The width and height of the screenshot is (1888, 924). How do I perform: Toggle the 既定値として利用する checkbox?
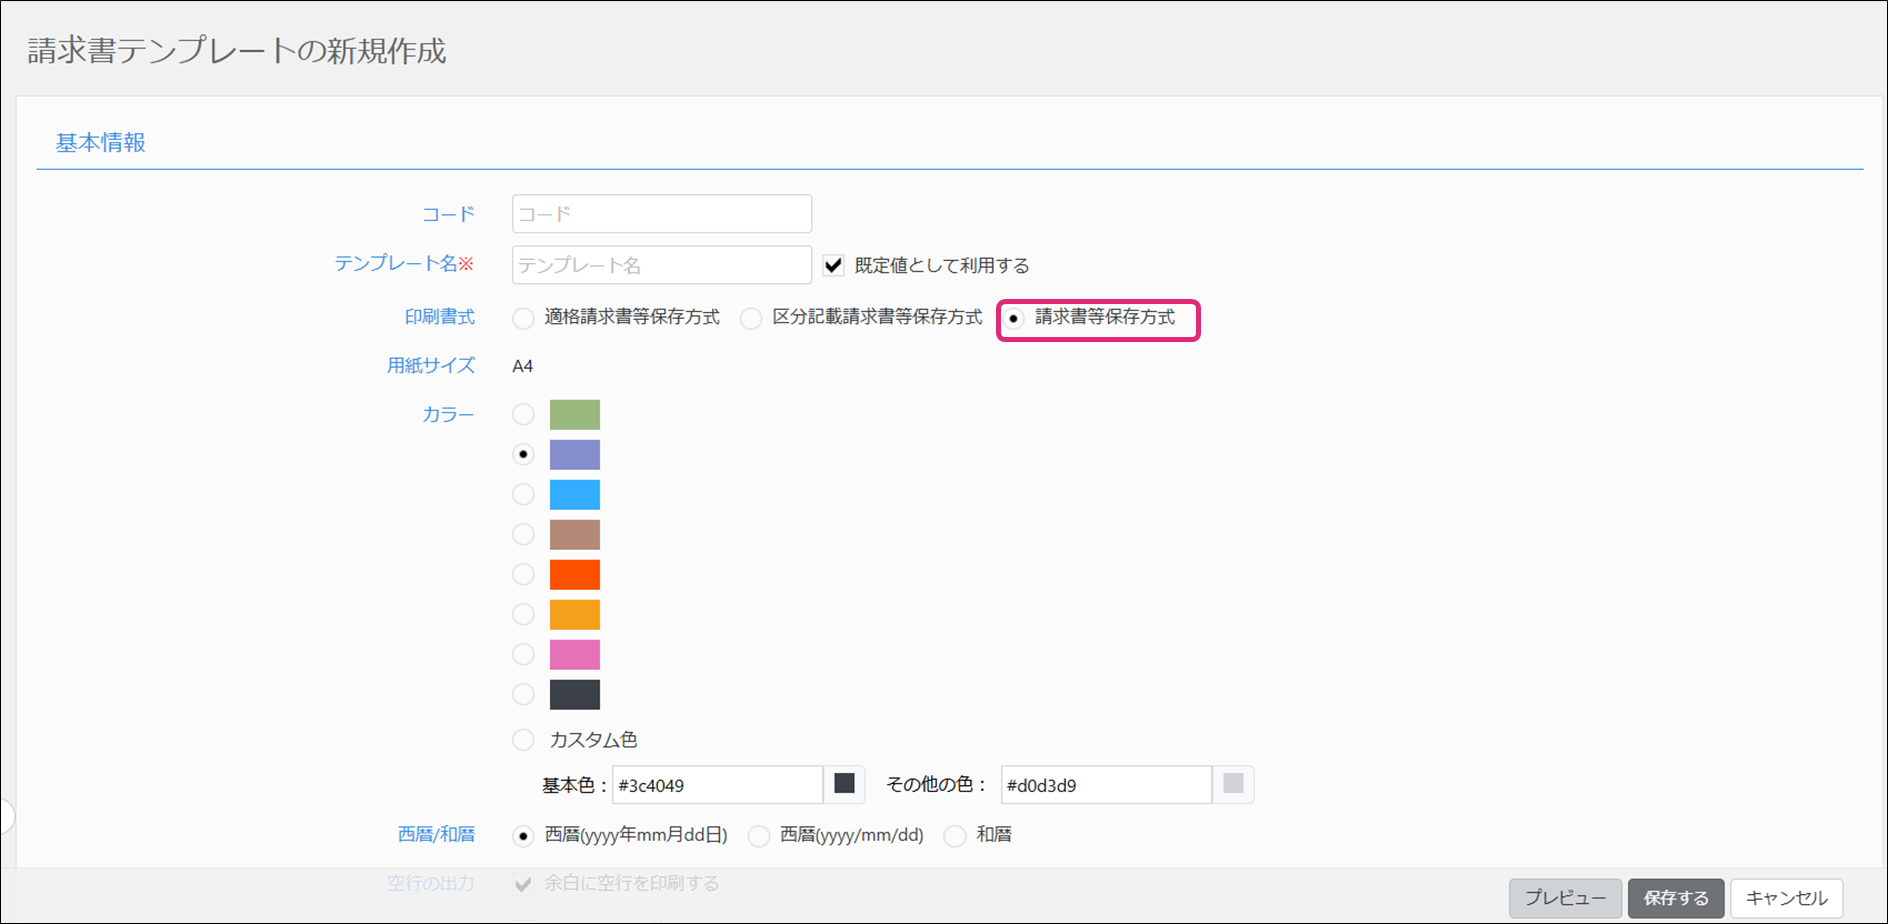pyautogui.click(x=833, y=265)
